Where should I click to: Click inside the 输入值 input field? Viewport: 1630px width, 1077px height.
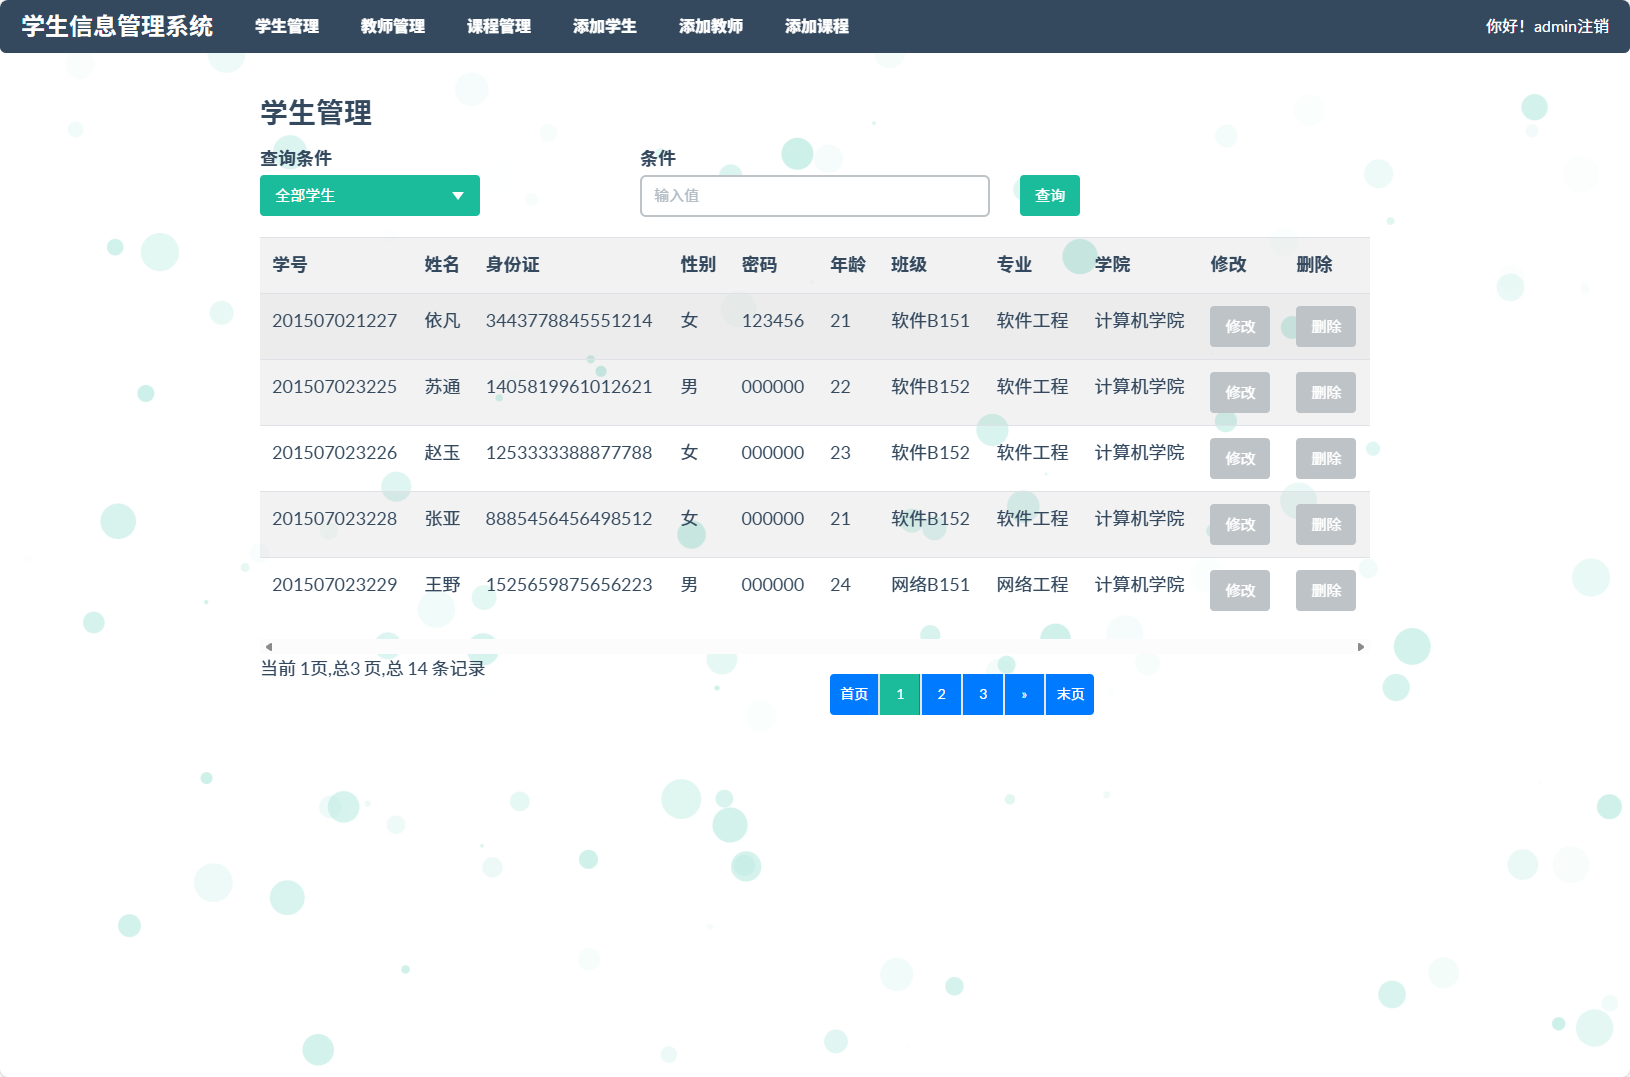814,195
